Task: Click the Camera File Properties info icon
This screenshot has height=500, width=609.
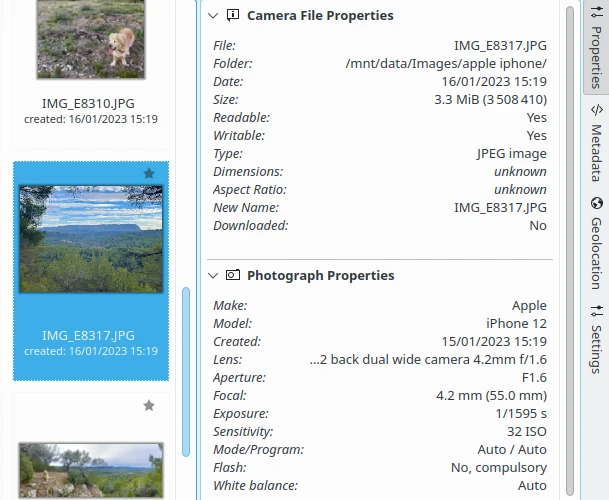Action: tap(232, 16)
